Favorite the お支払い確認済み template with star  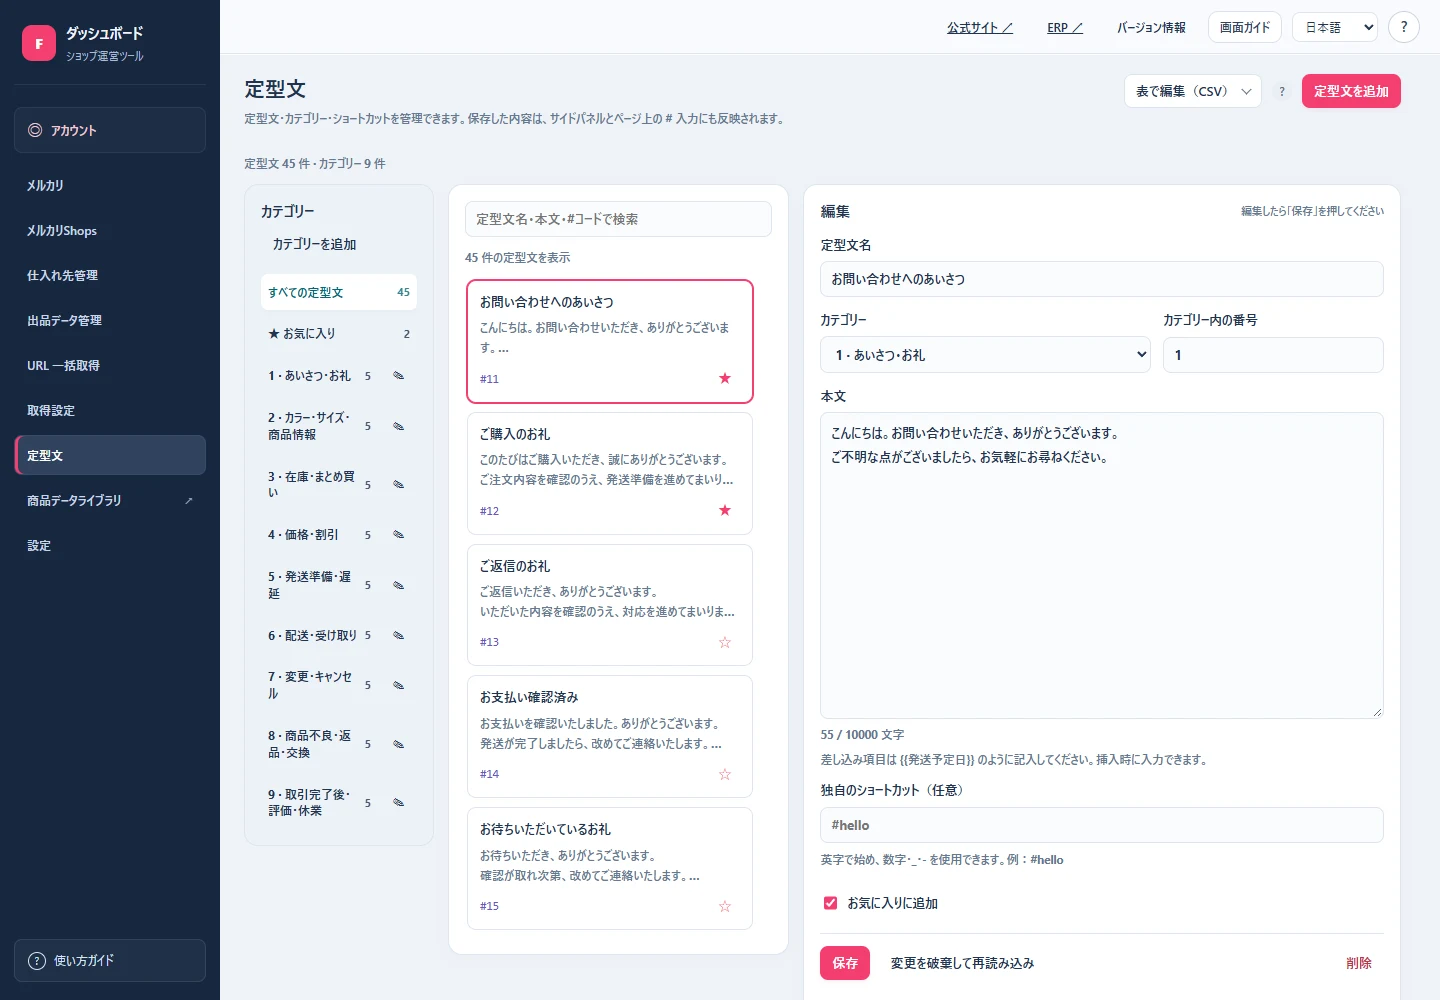[x=725, y=774]
